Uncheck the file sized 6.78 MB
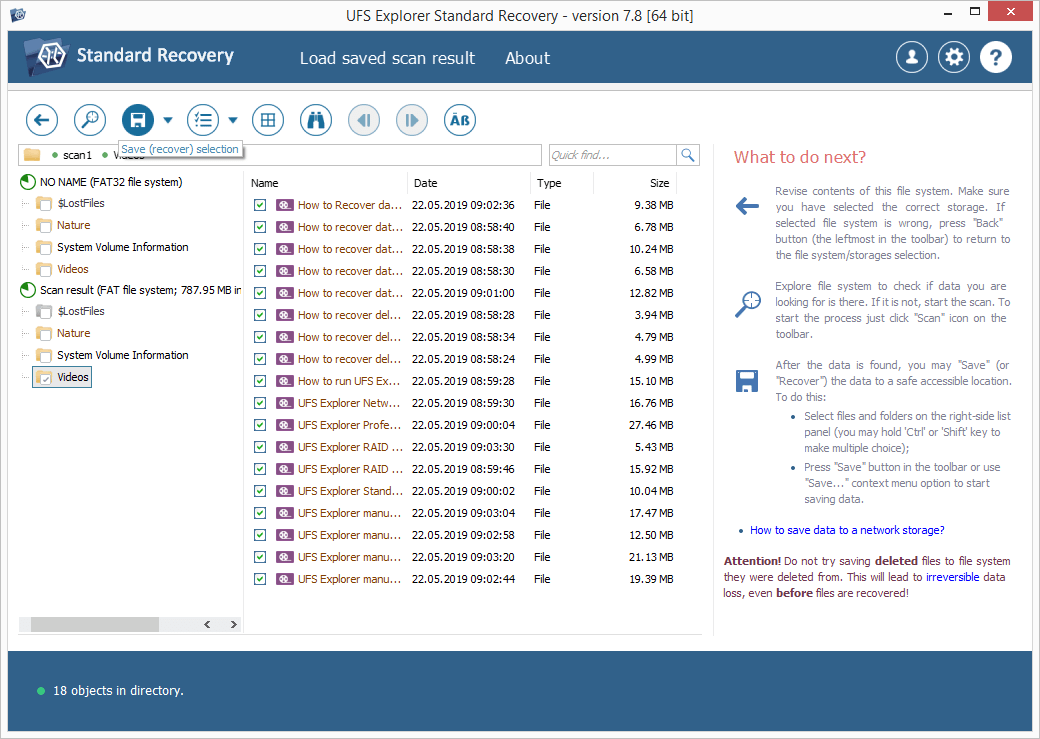1040x739 pixels. click(x=260, y=227)
